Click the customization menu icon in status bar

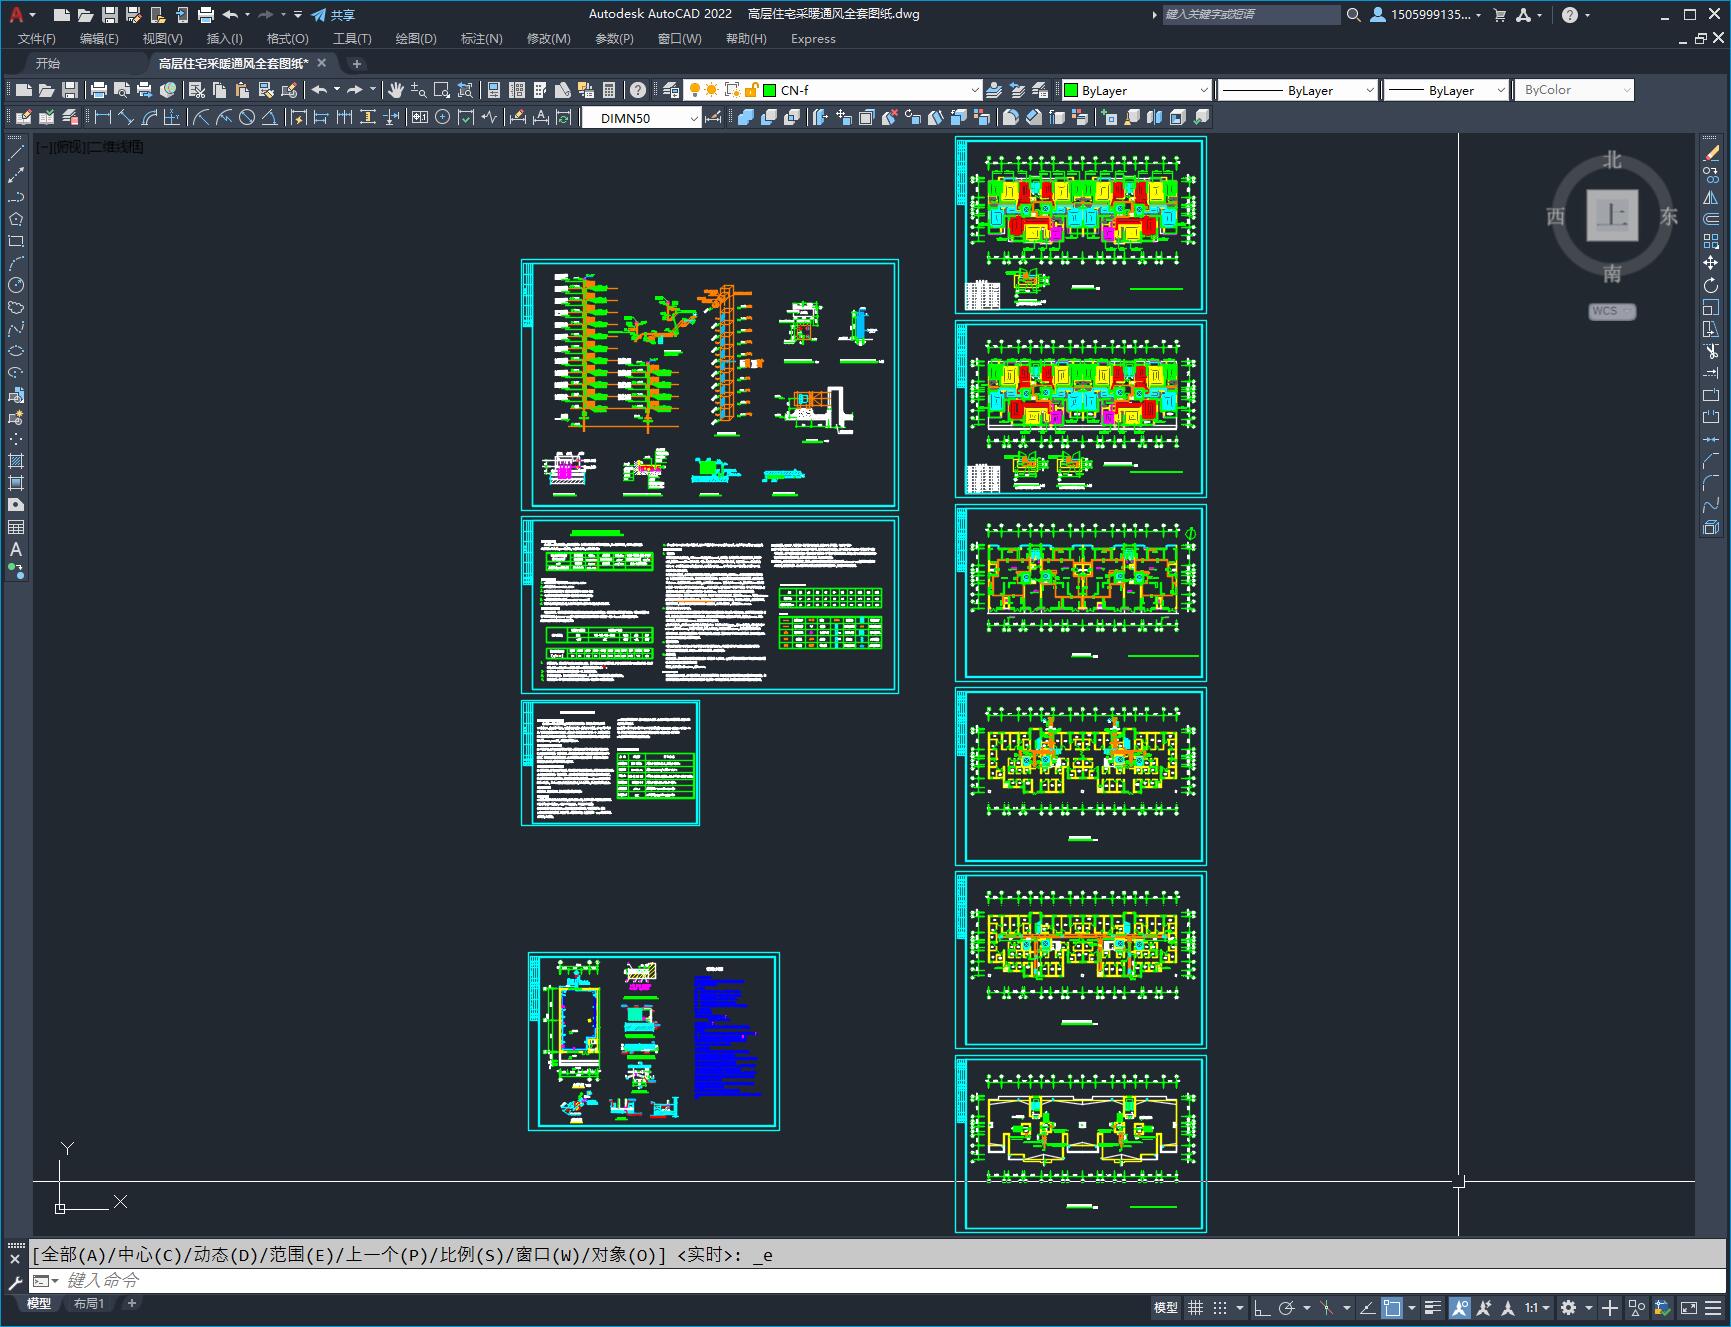point(1714,1307)
